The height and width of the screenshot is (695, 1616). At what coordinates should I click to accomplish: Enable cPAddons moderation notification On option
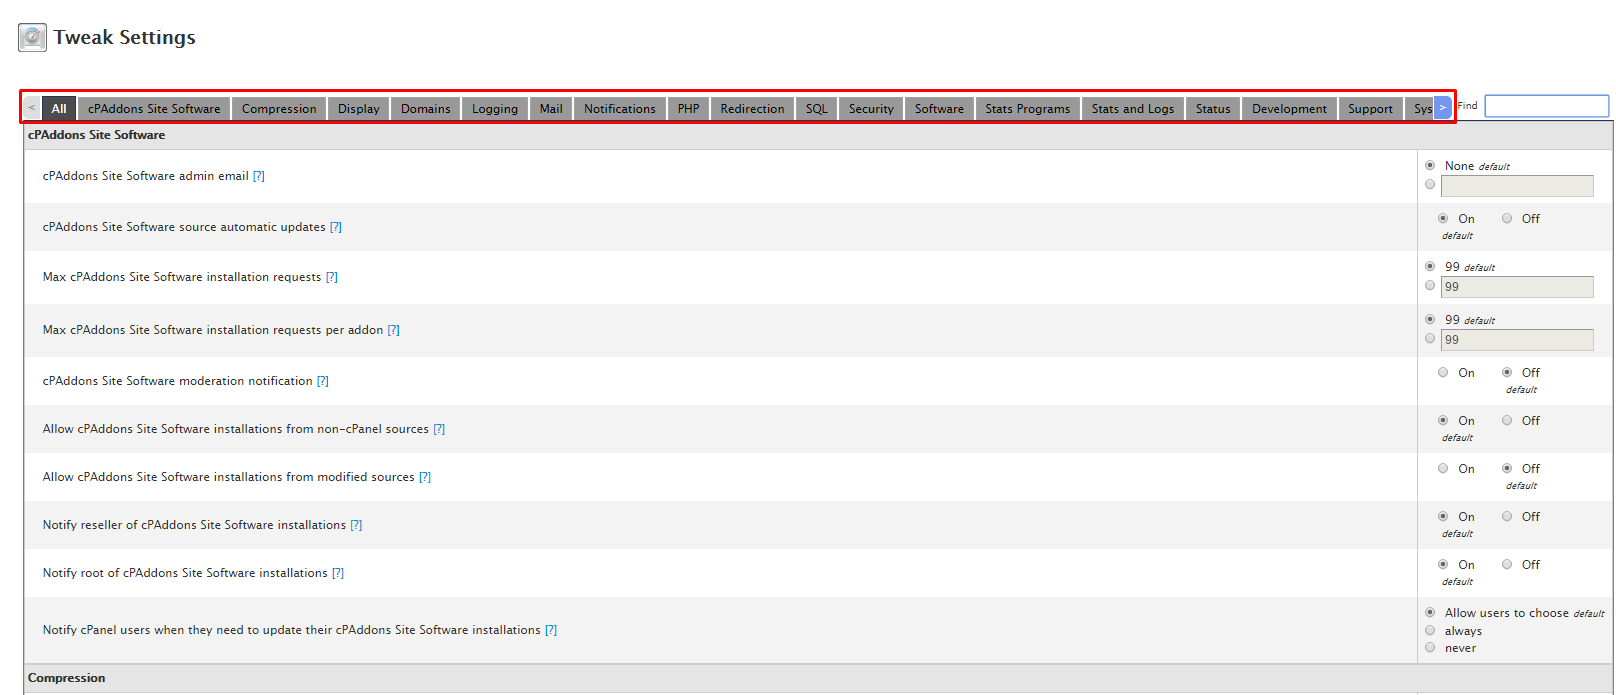pyautogui.click(x=1443, y=373)
